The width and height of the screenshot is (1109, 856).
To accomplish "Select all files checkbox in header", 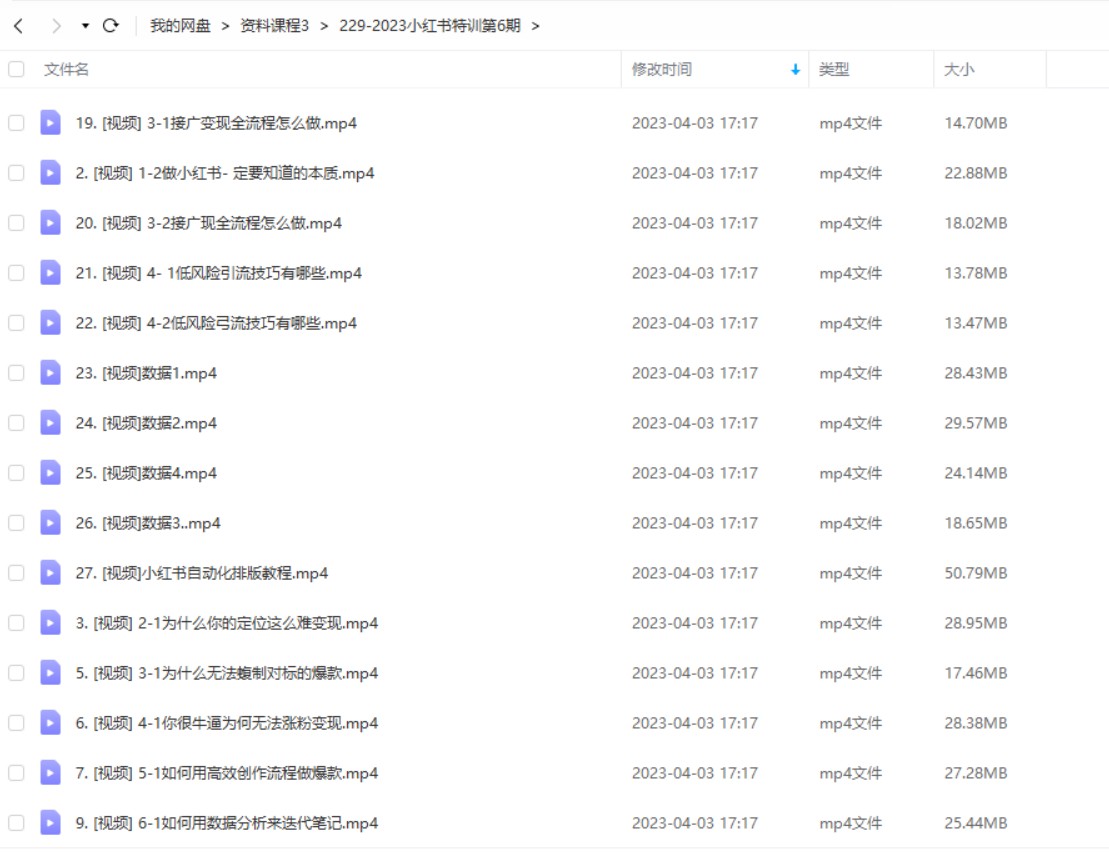I will coord(16,69).
